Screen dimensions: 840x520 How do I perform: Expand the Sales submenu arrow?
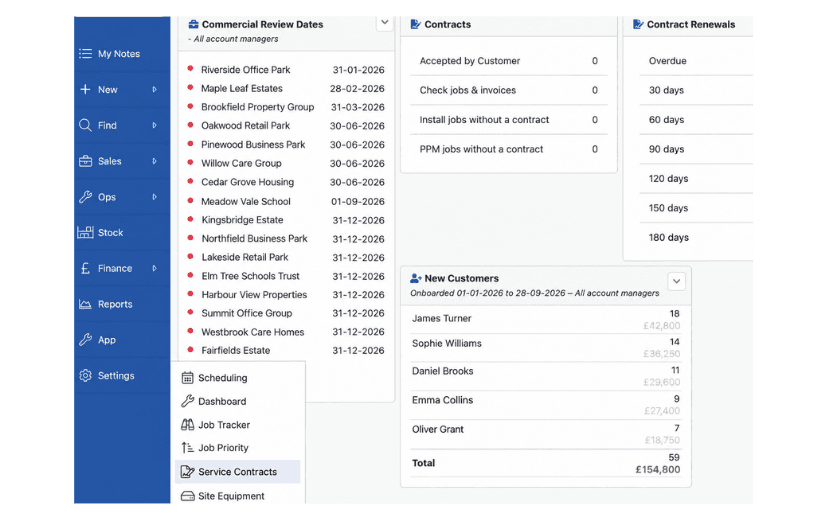pos(154,161)
